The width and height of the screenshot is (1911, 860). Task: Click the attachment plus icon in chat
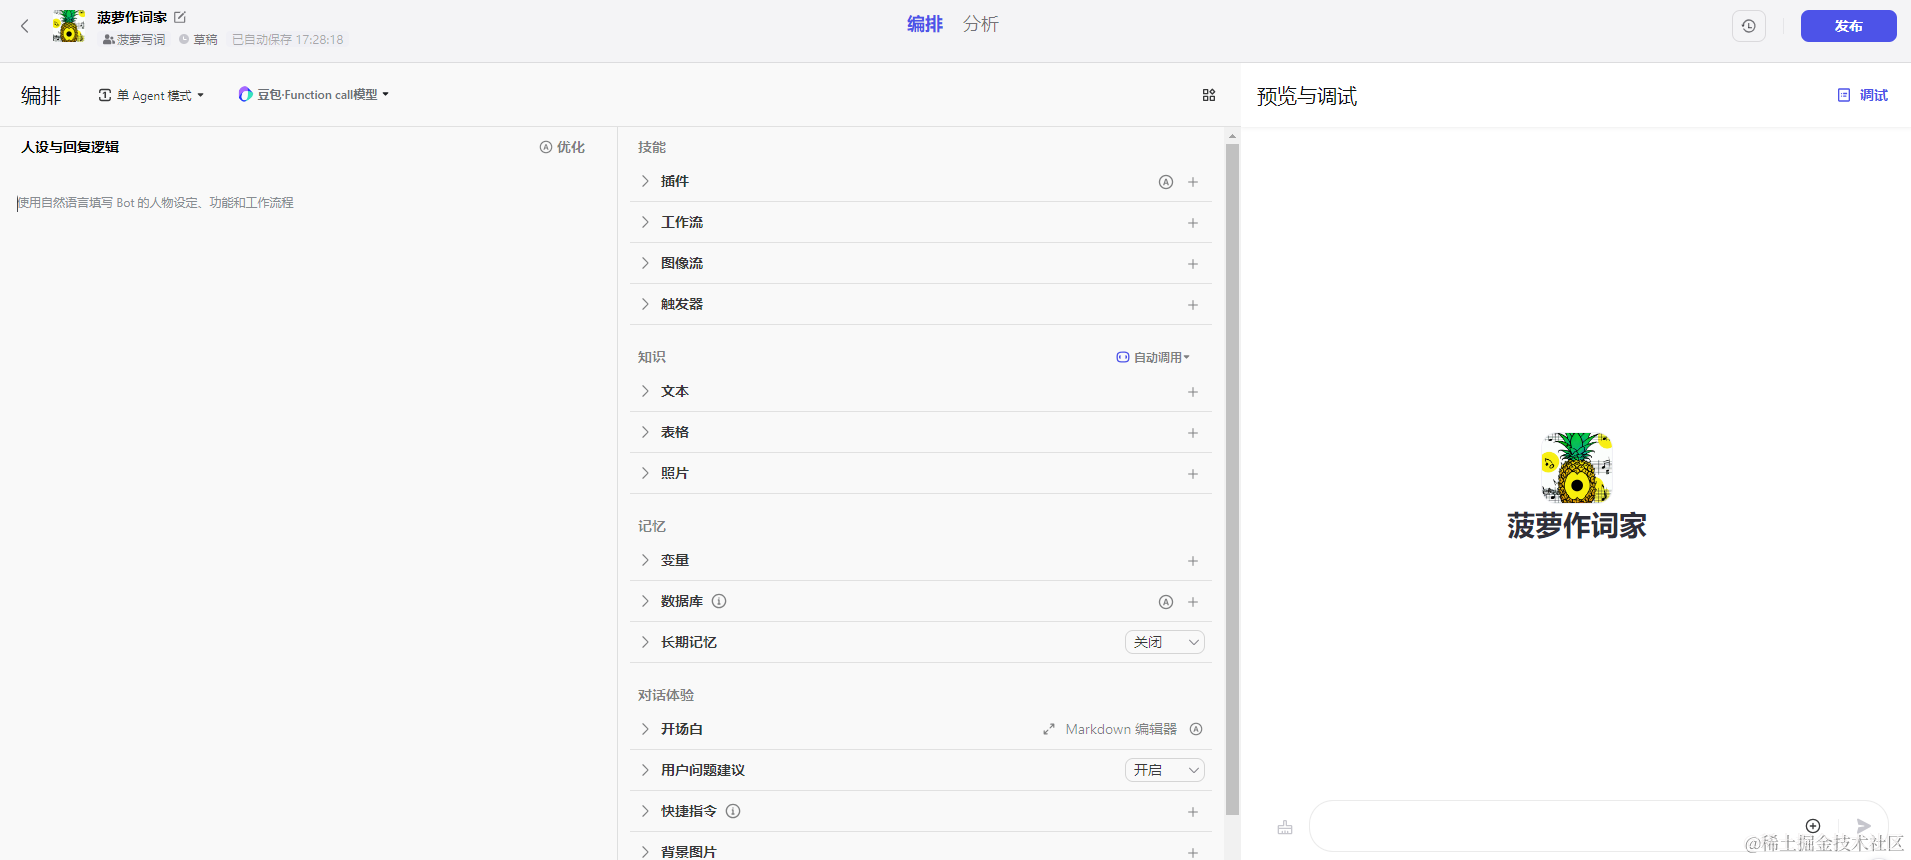point(1812,826)
